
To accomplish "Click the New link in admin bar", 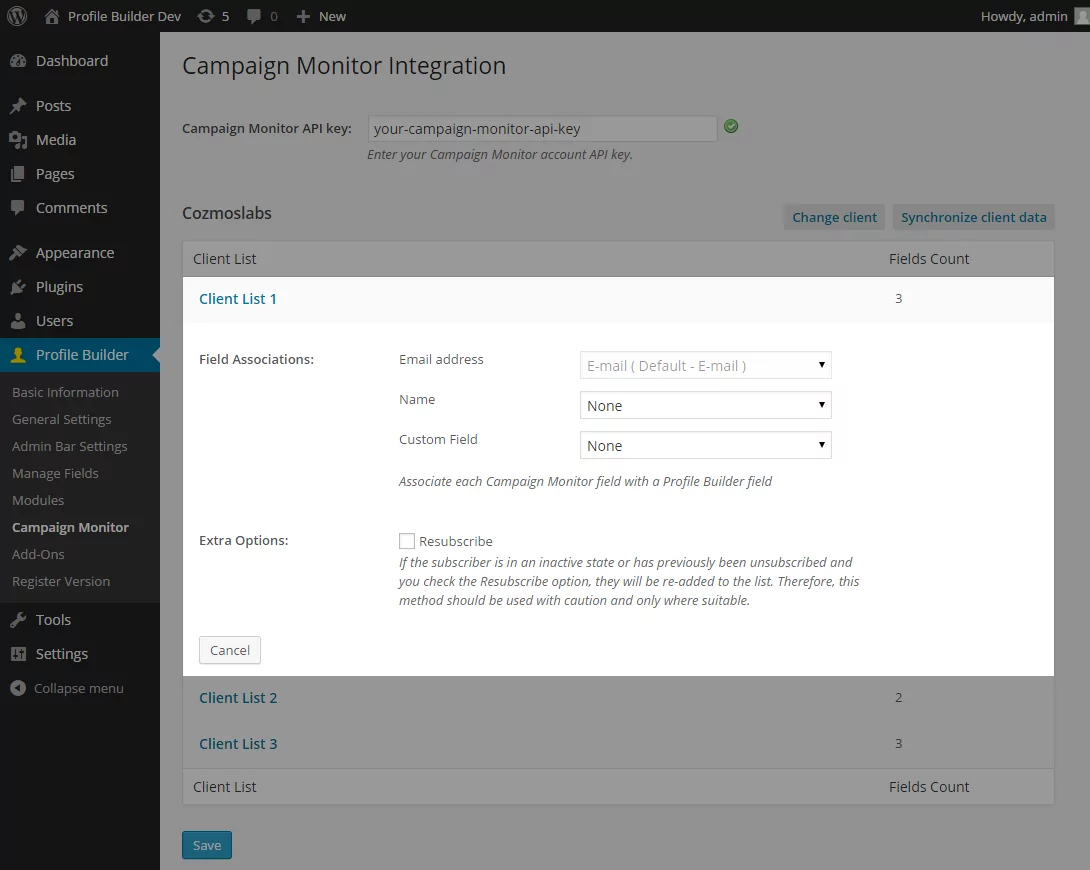I will [332, 16].
